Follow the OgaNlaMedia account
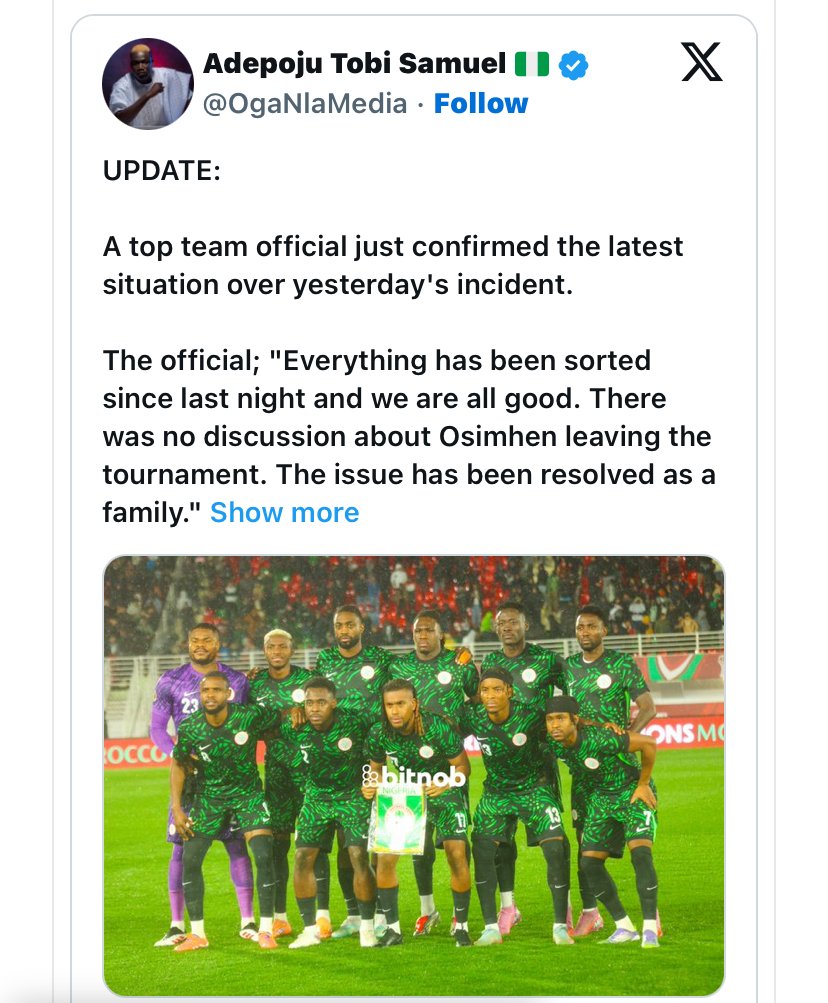Viewport: 828px width, 1003px height. pyautogui.click(x=481, y=103)
